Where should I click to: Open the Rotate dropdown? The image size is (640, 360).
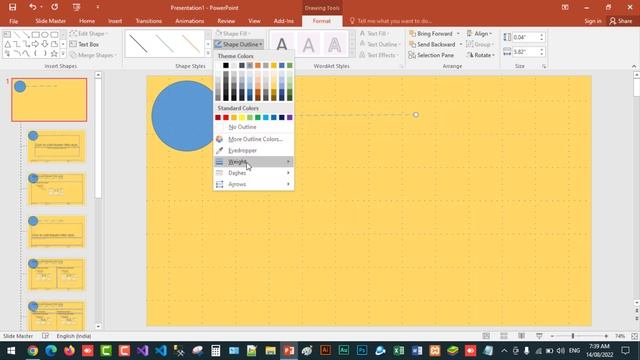click(x=480, y=55)
